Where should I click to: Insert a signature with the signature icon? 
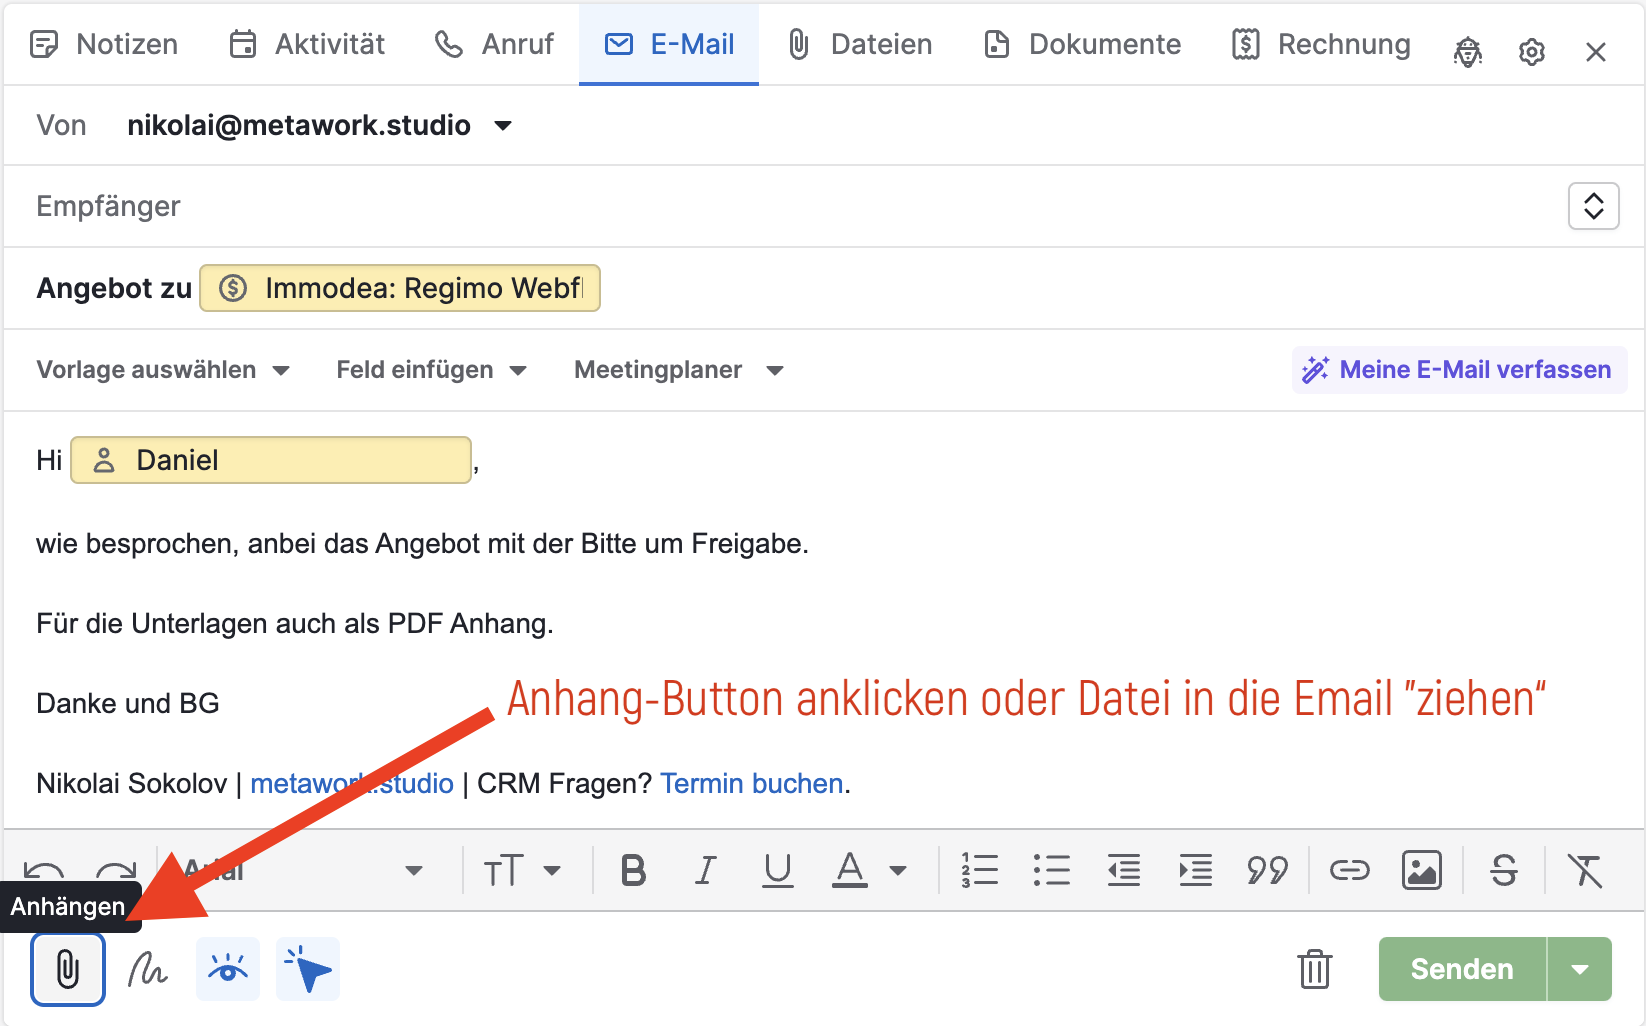point(148,969)
